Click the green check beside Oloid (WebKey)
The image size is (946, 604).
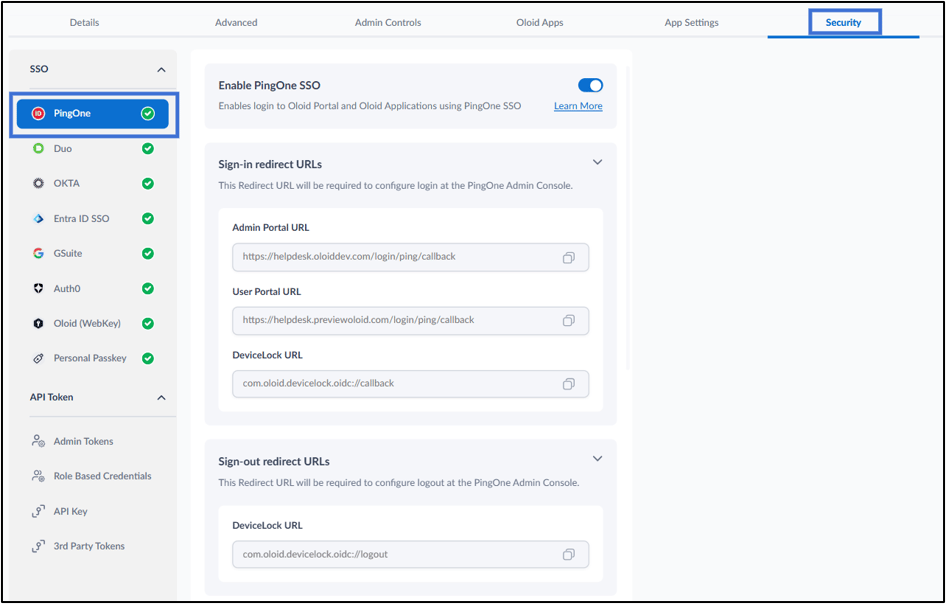pyautogui.click(x=148, y=323)
